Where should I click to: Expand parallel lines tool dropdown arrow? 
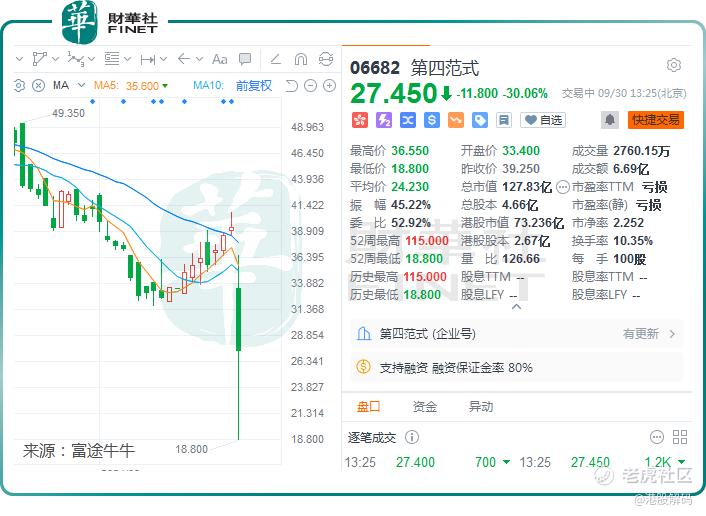point(127,59)
